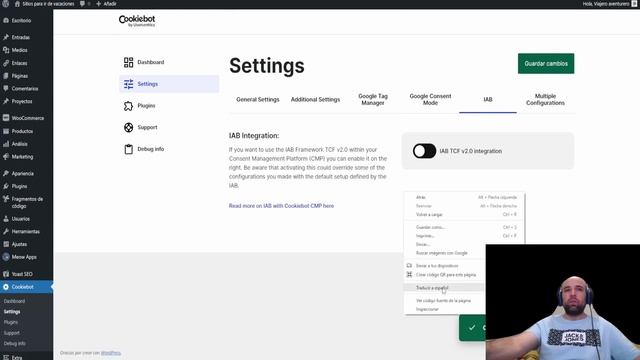Viewport: 640px width, 360px height.
Task: Click the Medios media icon
Action: (x=6, y=50)
